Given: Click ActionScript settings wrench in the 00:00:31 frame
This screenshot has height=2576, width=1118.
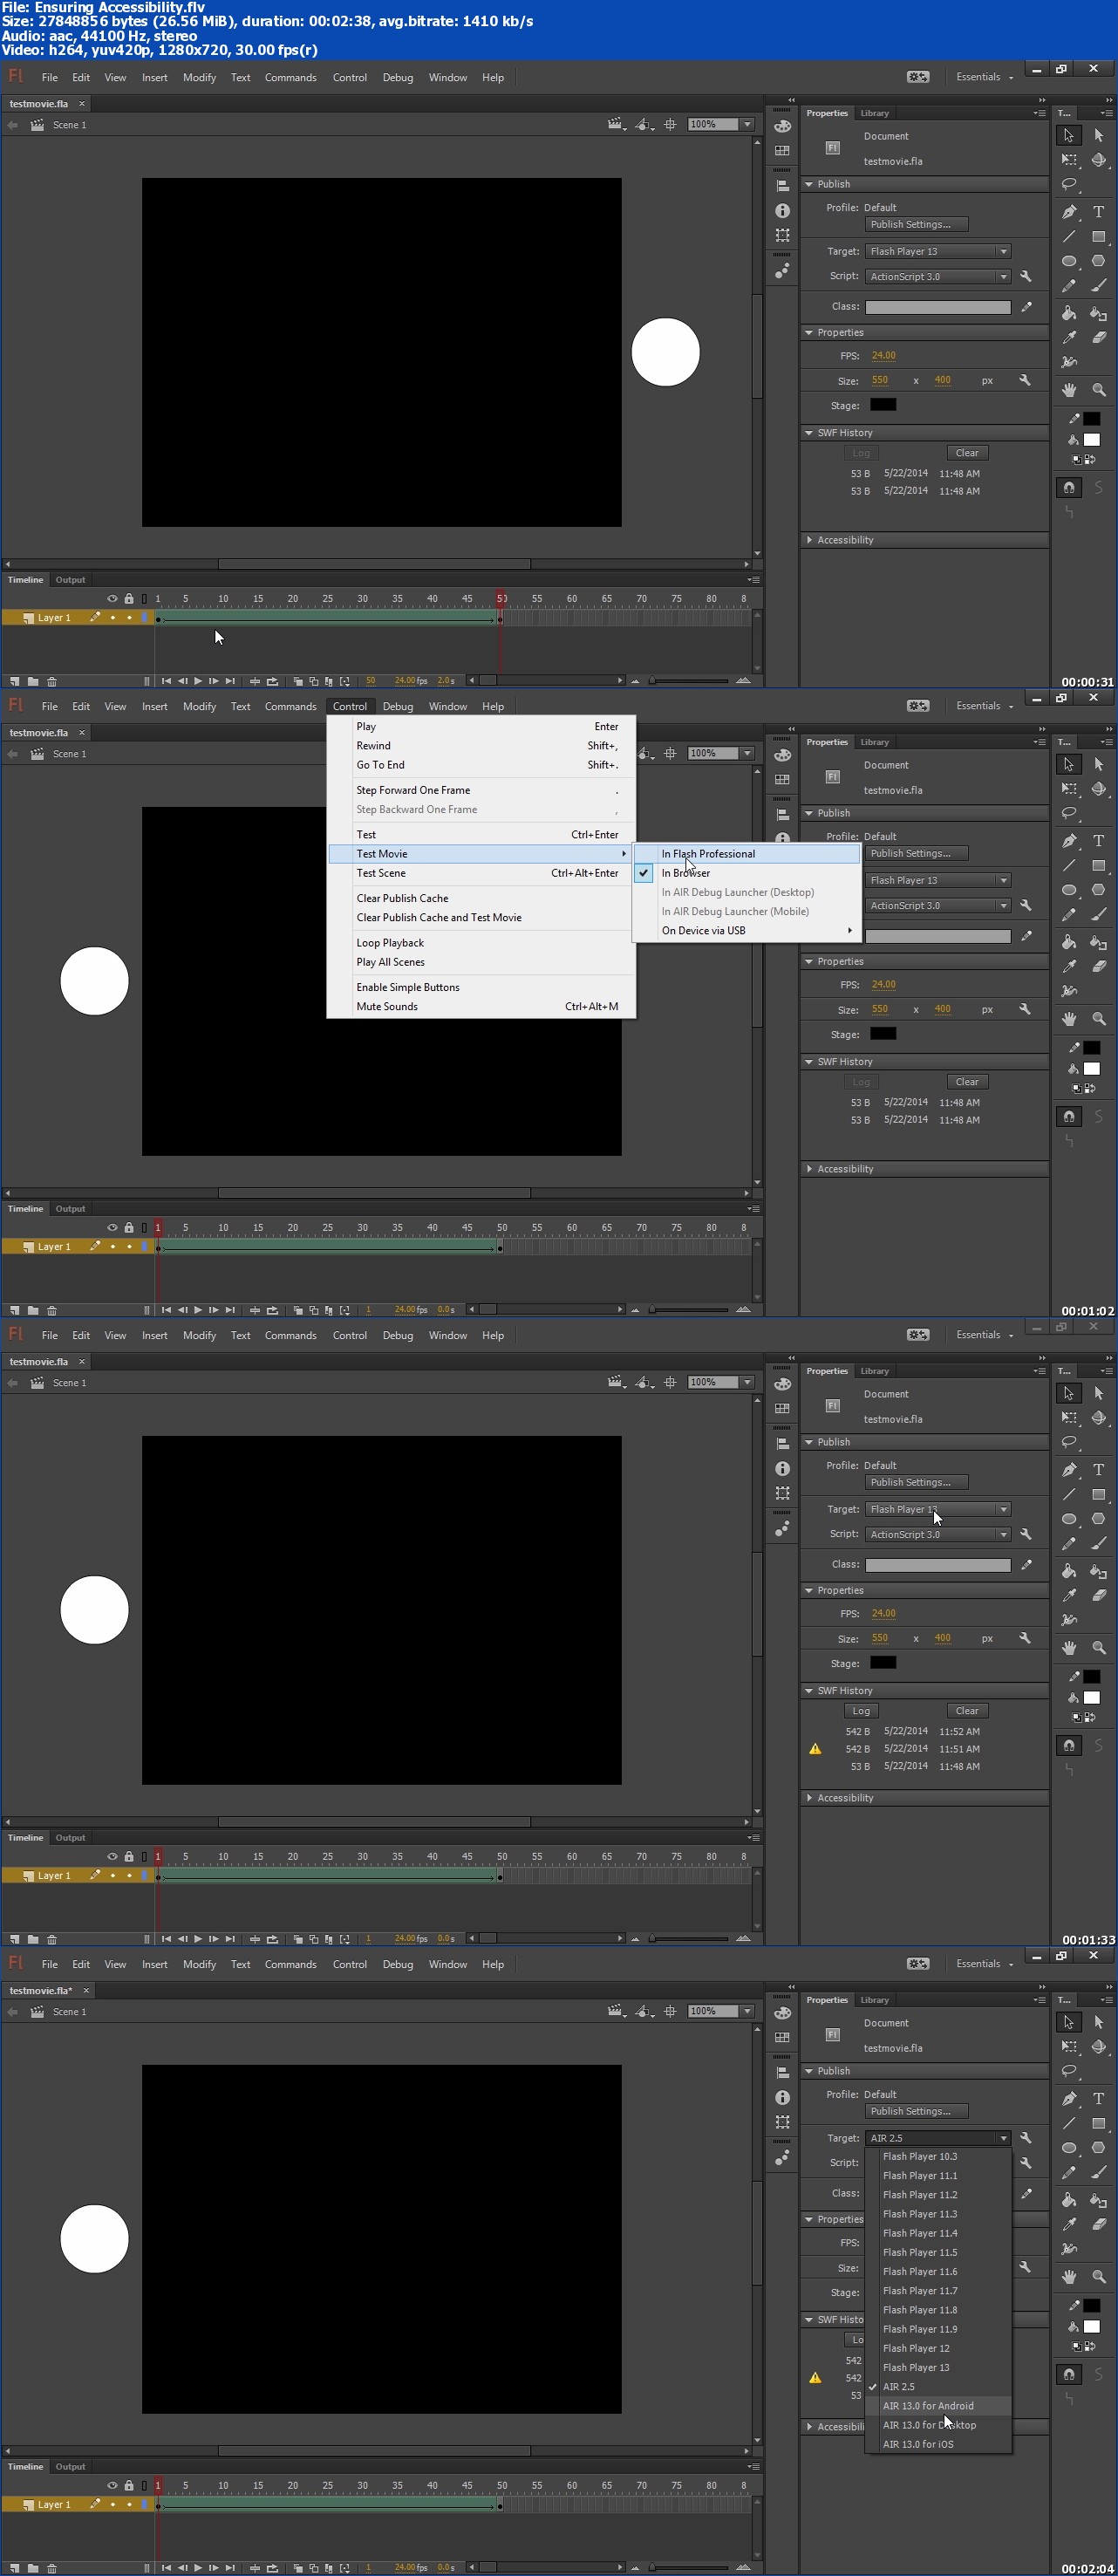Looking at the screenshot, I should [x=1025, y=276].
